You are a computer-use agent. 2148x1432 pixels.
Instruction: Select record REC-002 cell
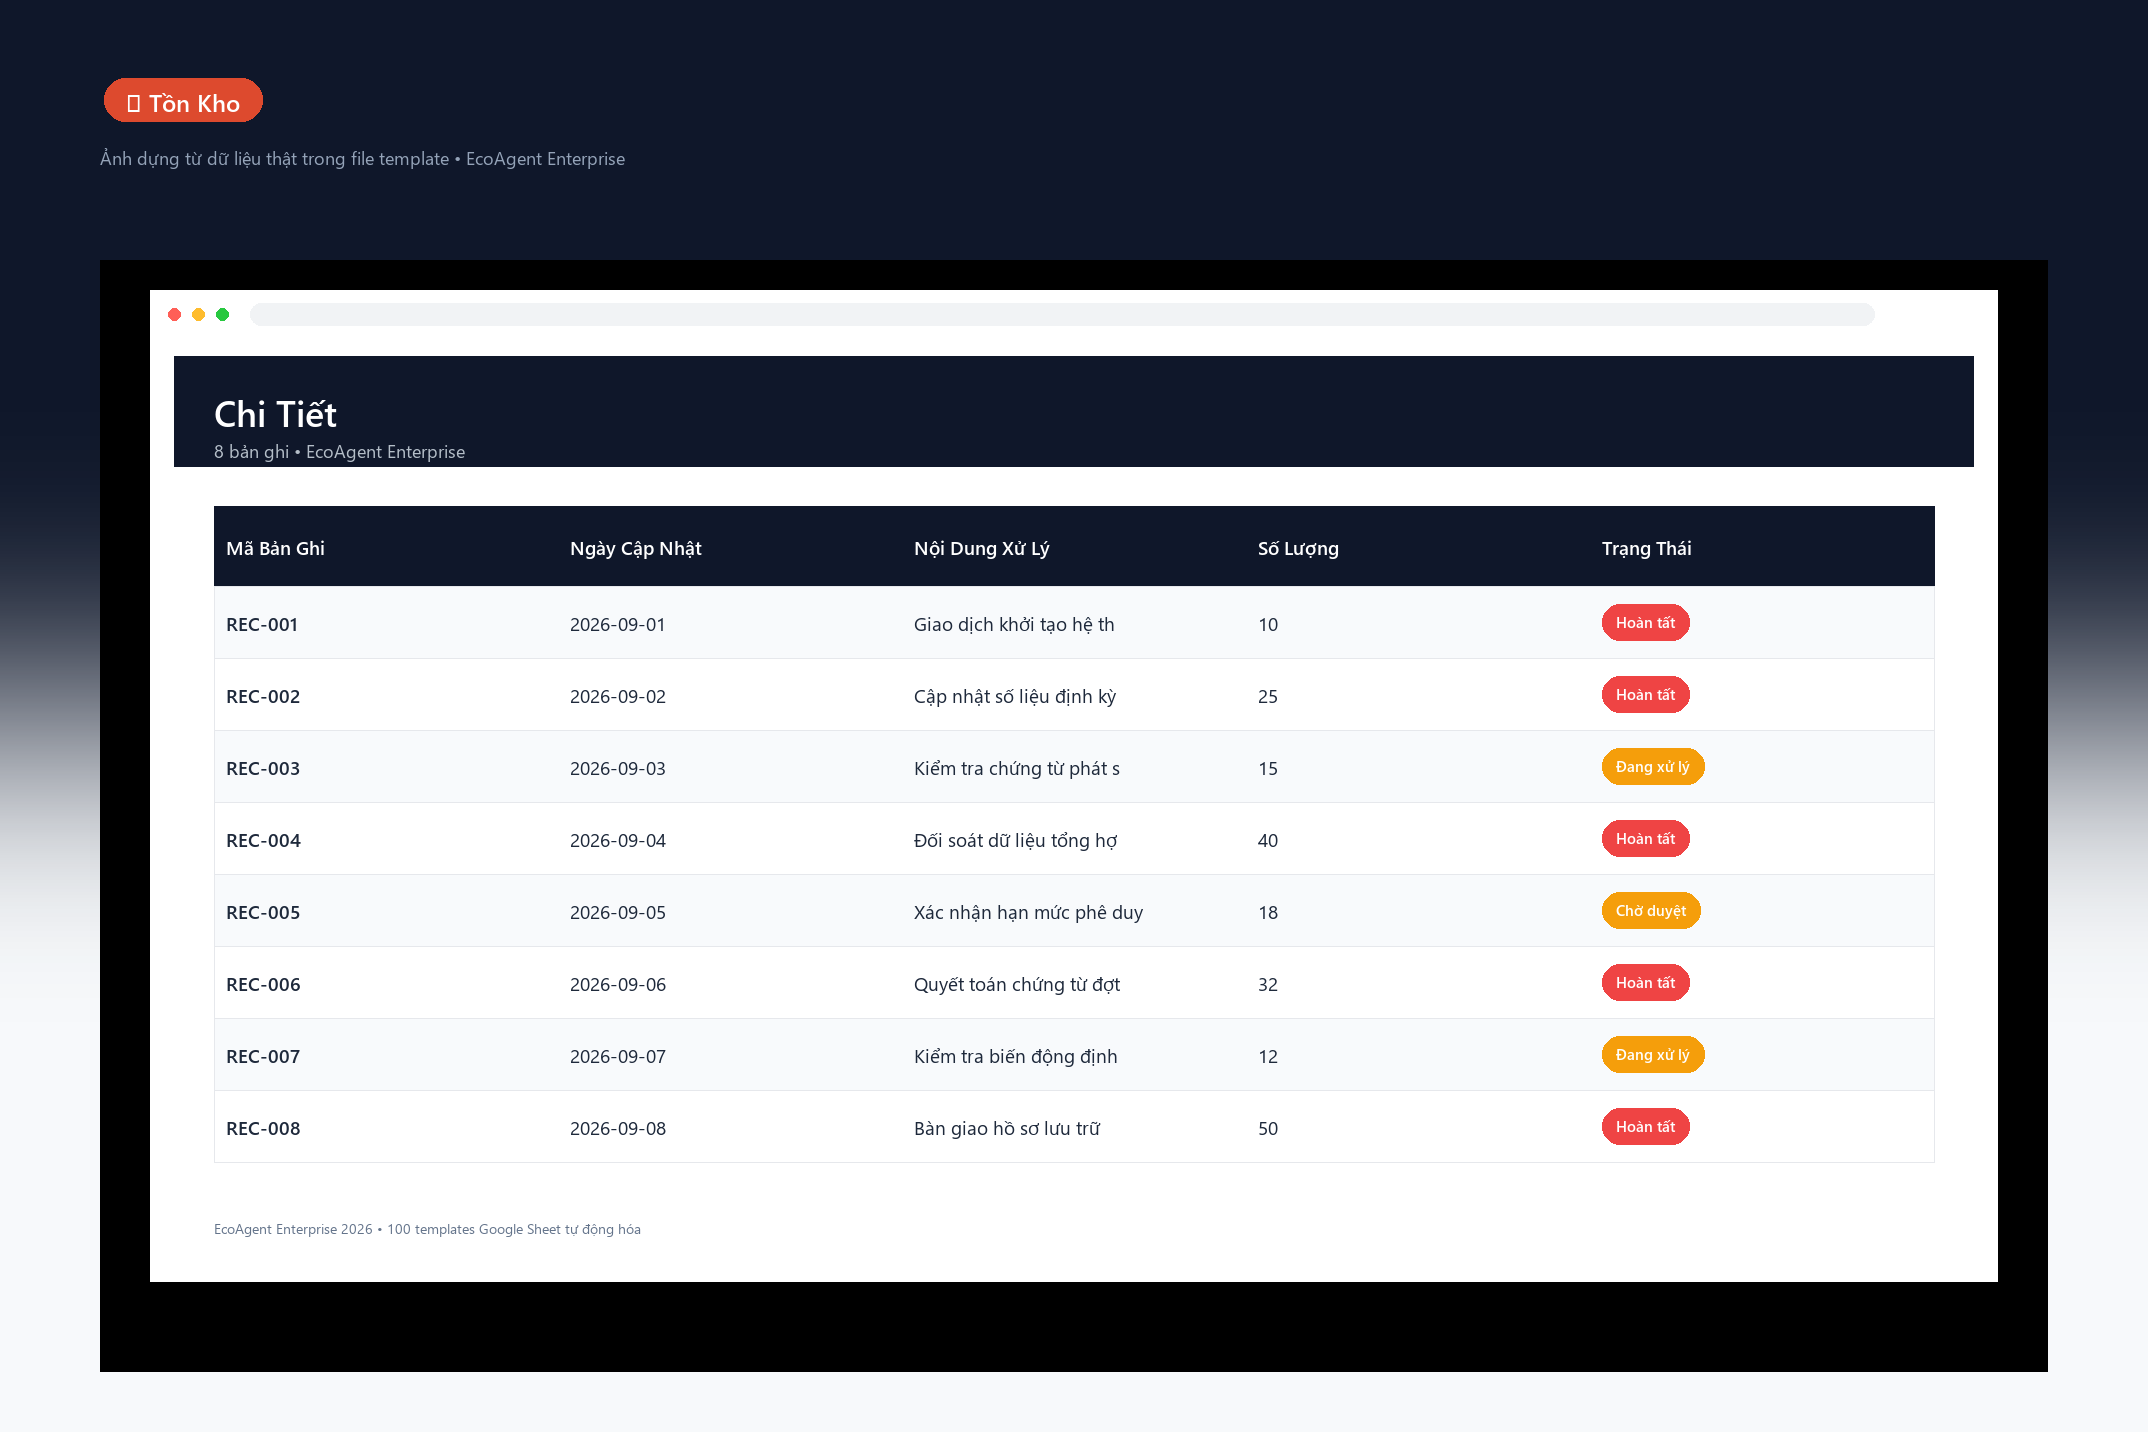click(x=386, y=696)
